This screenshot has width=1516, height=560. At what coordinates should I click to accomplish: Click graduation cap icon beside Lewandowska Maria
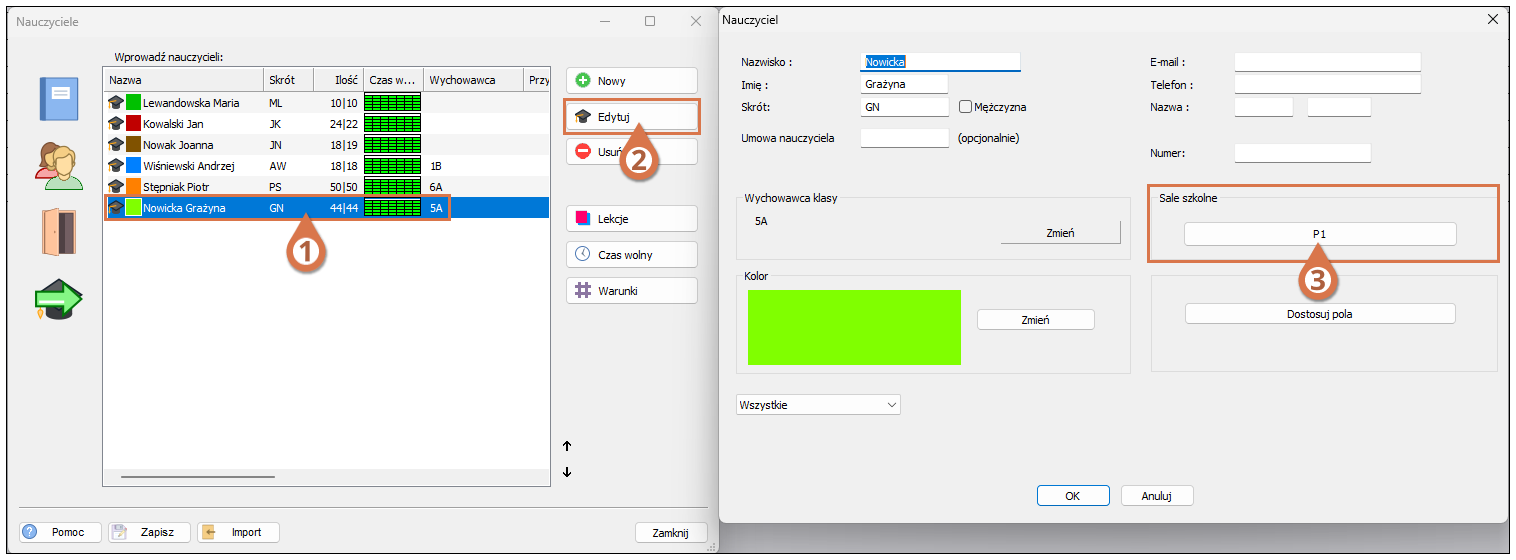115,102
